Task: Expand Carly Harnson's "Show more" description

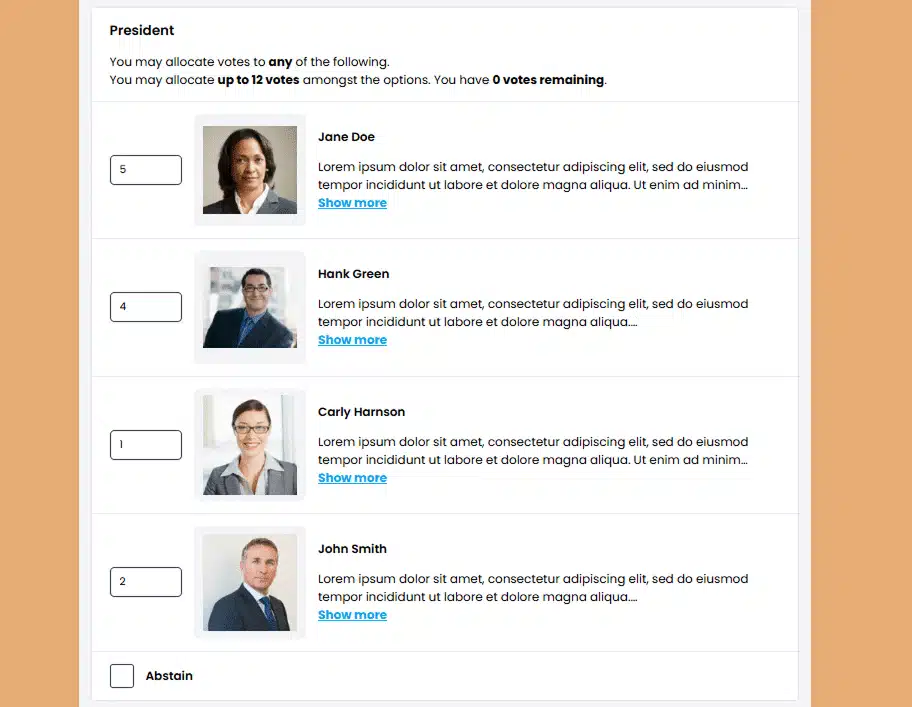Action: pyautogui.click(x=352, y=477)
